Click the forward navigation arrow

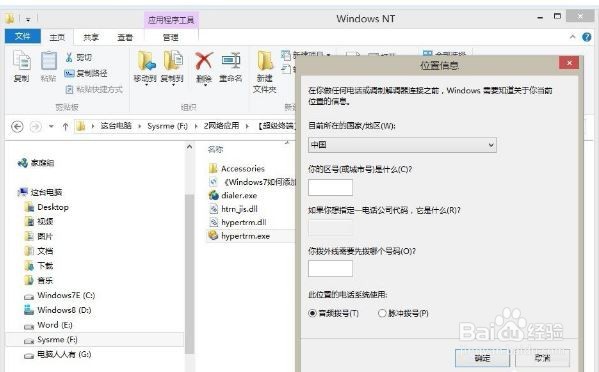pyautogui.click(x=36, y=126)
